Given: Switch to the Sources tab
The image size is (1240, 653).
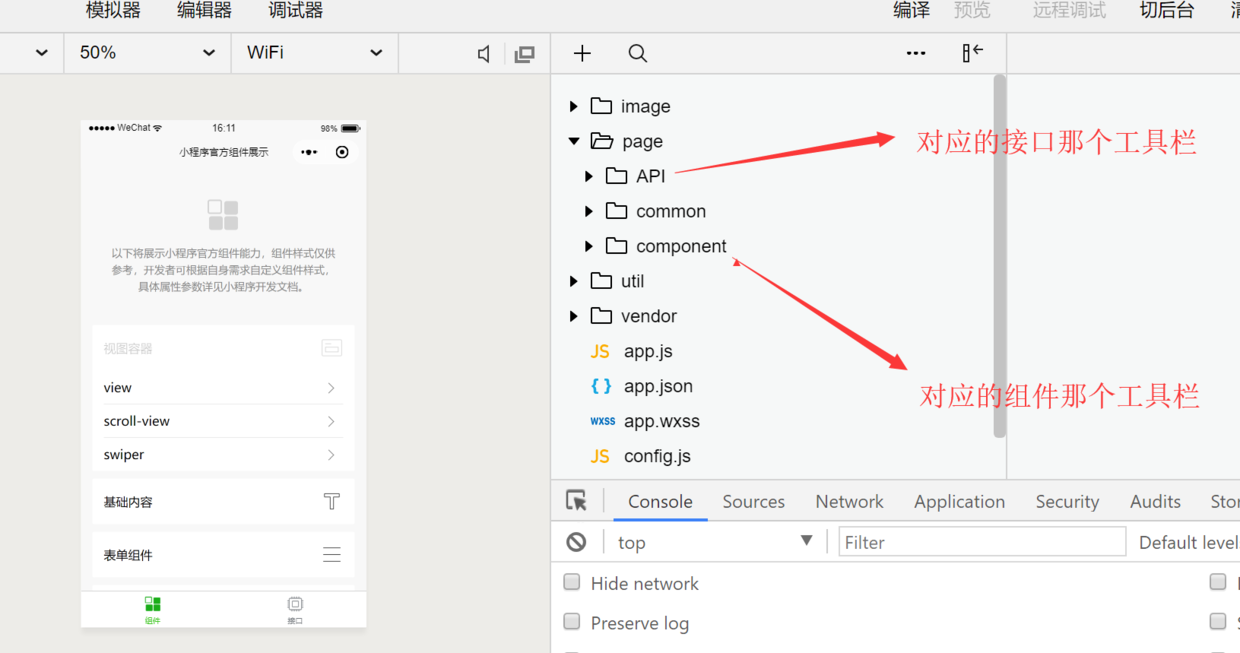Looking at the screenshot, I should pyautogui.click(x=753, y=501).
